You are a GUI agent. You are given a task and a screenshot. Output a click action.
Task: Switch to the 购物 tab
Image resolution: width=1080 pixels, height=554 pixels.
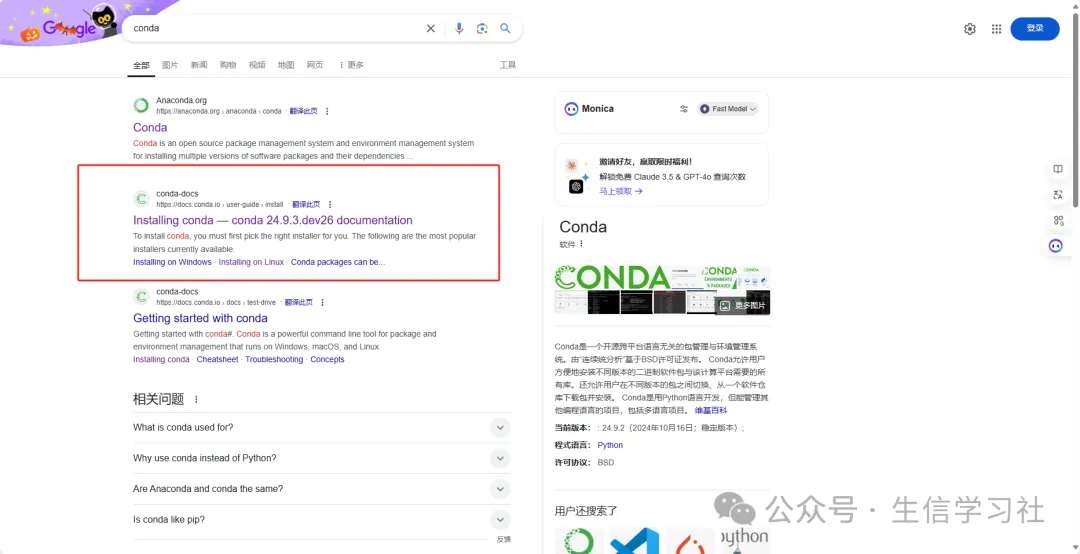[228, 65]
